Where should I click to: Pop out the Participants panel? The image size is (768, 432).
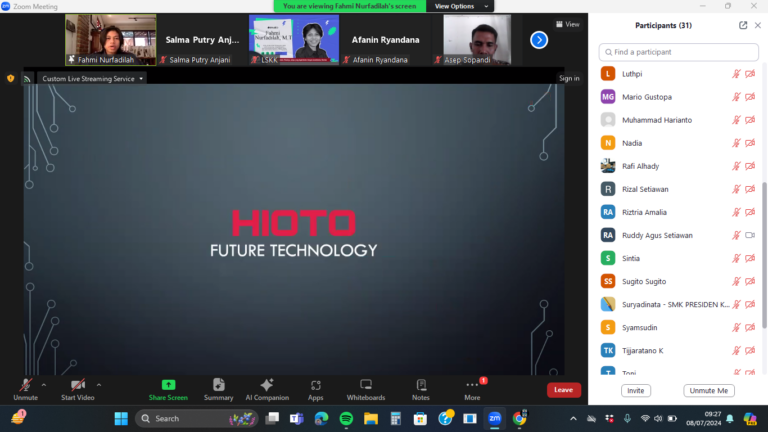click(x=743, y=25)
